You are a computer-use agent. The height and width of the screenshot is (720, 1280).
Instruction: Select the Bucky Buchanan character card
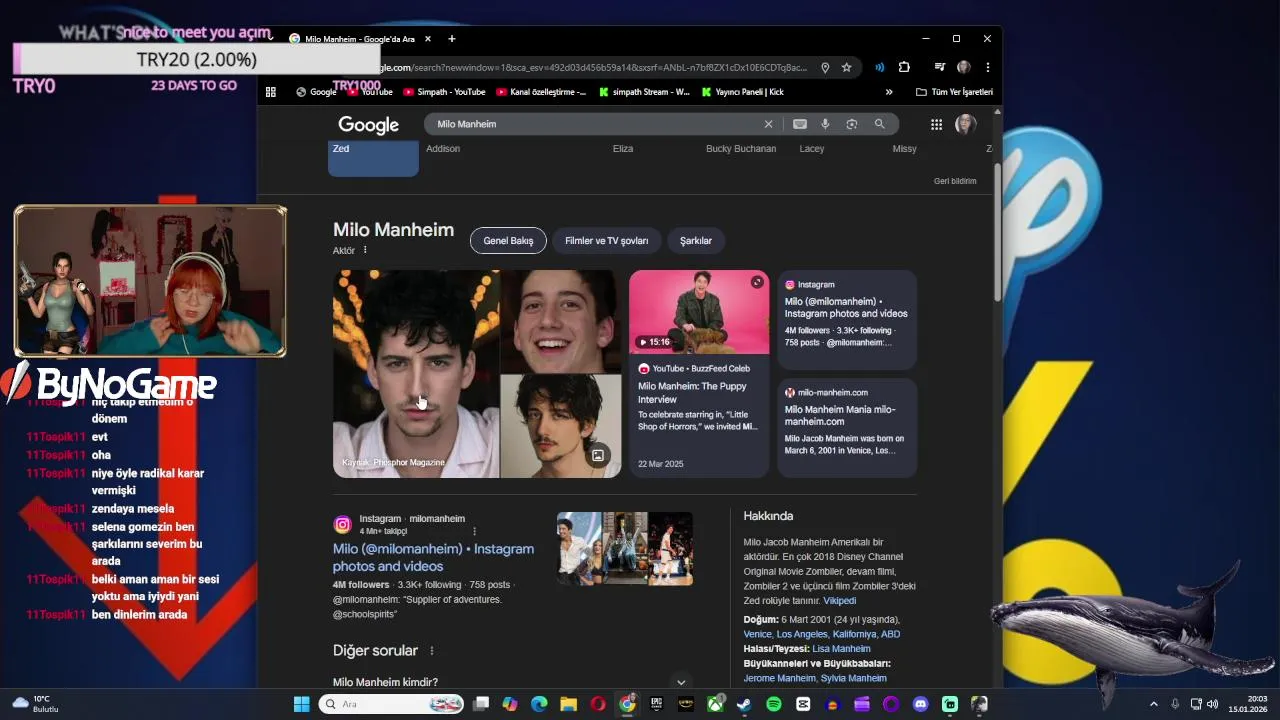coord(741,149)
